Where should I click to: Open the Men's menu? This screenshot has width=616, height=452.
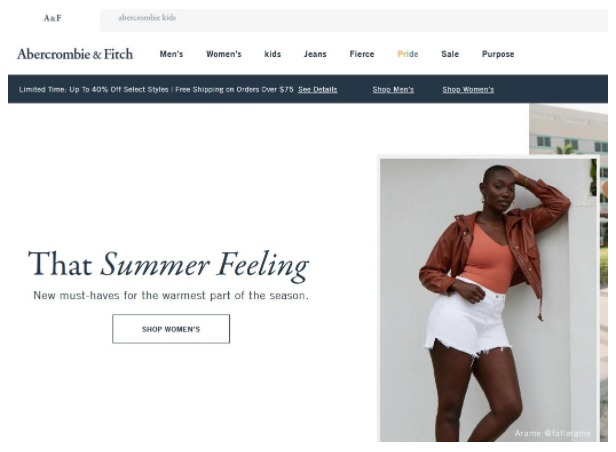tap(171, 54)
